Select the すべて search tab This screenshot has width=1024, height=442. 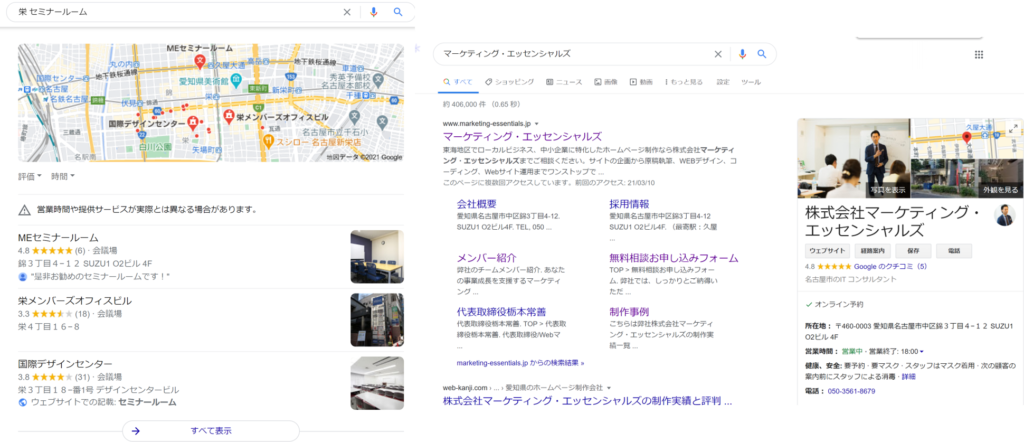point(458,82)
